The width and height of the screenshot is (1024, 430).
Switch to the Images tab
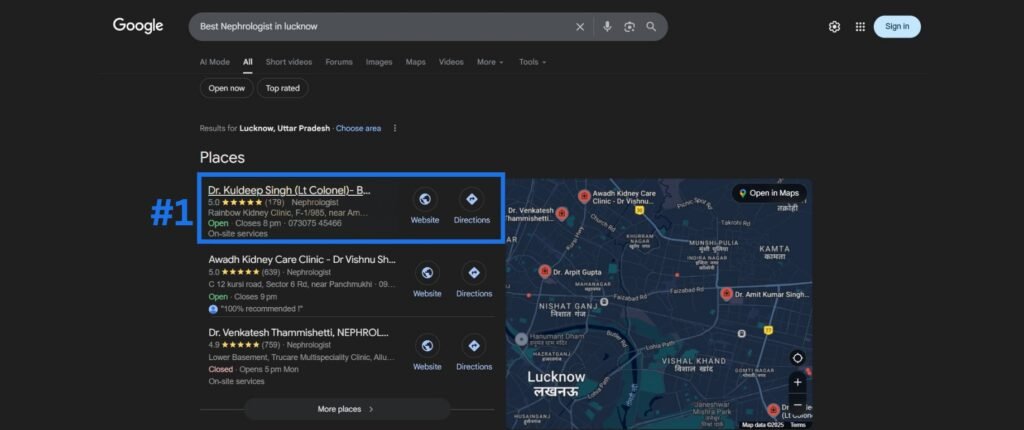coord(379,62)
